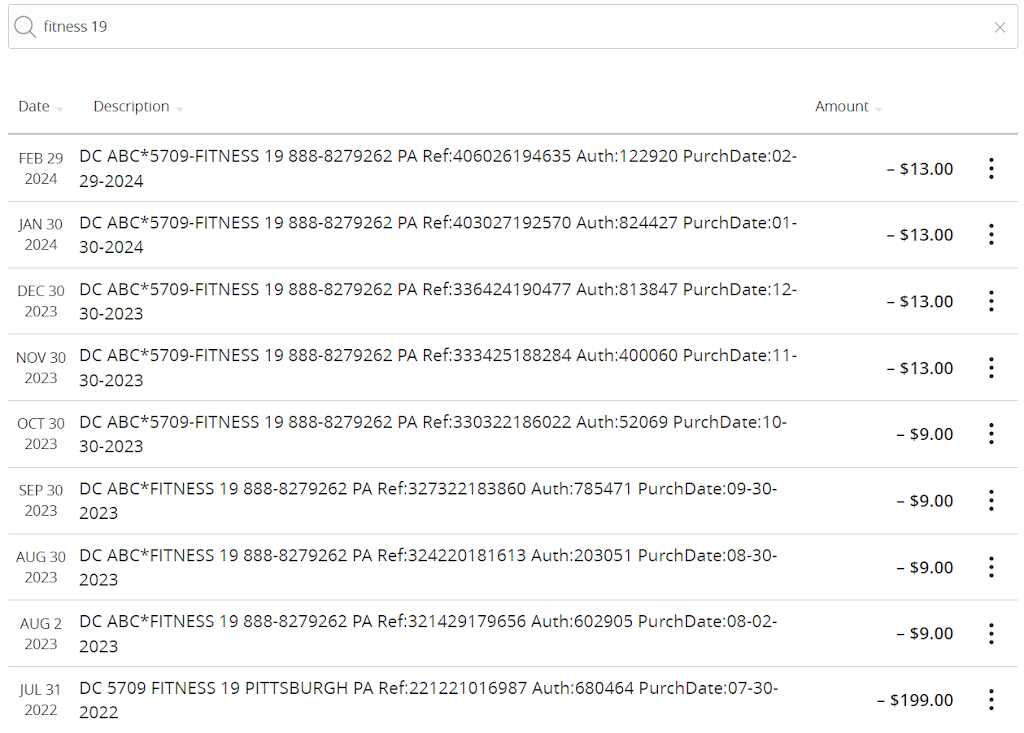Screen dimensions: 1024x733
Task: Click the search box containing "fitness 19"
Action: 500,27
